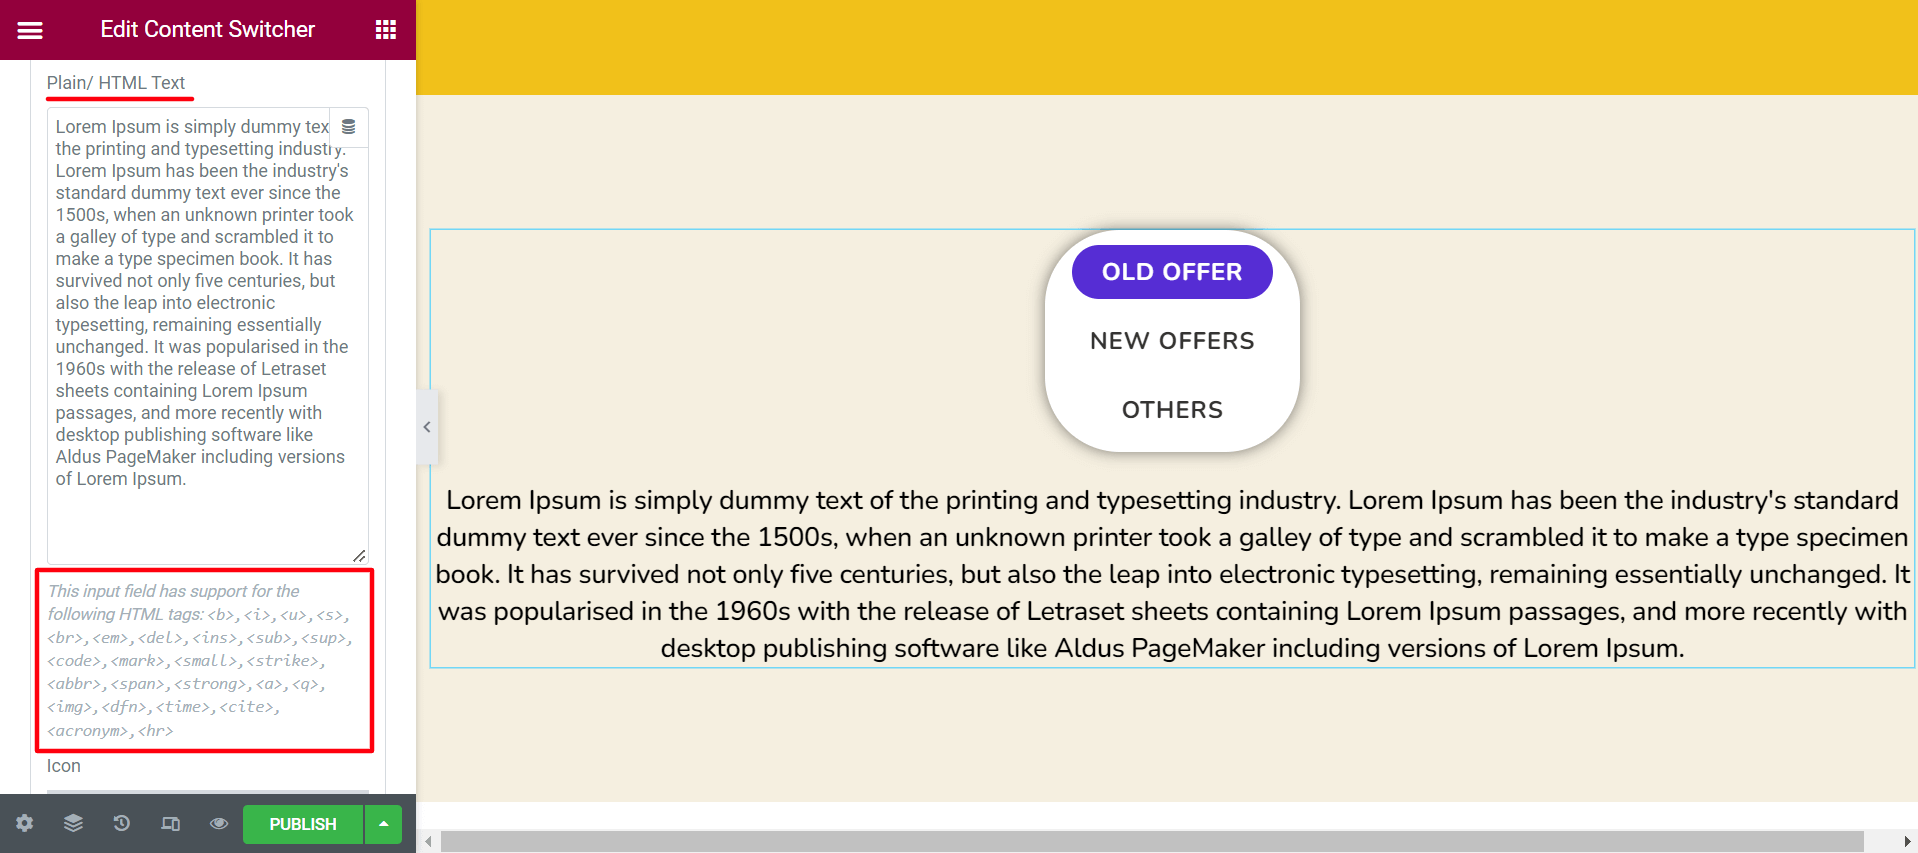Switch to responsive mode icon
The width and height of the screenshot is (1918, 853).
[171, 823]
